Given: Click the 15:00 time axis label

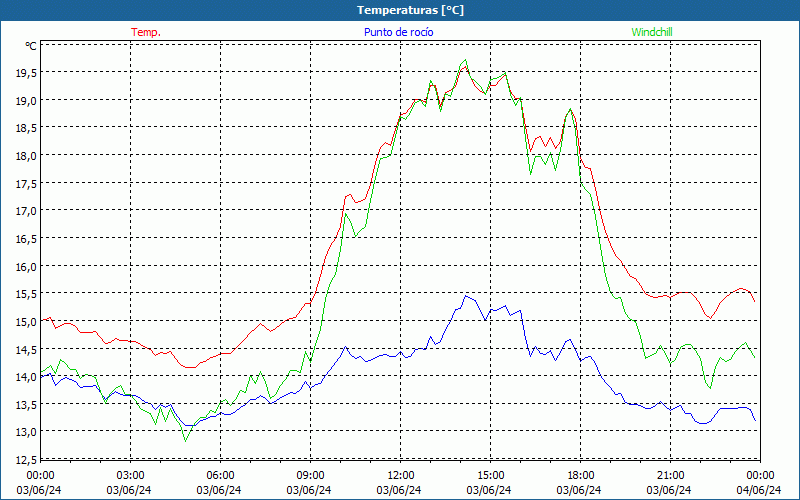Looking at the screenshot, I should coord(490,476).
